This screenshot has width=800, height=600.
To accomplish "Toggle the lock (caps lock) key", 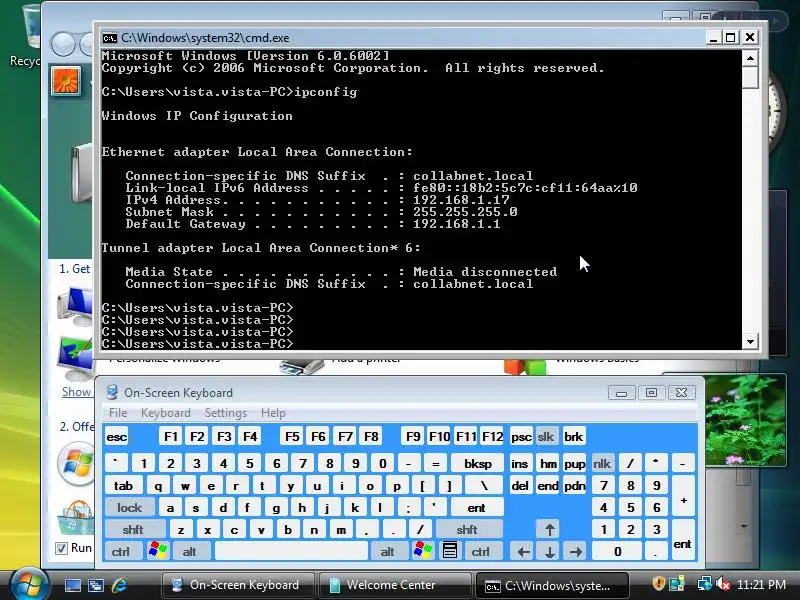I will pyautogui.click(x=129, y=508).
